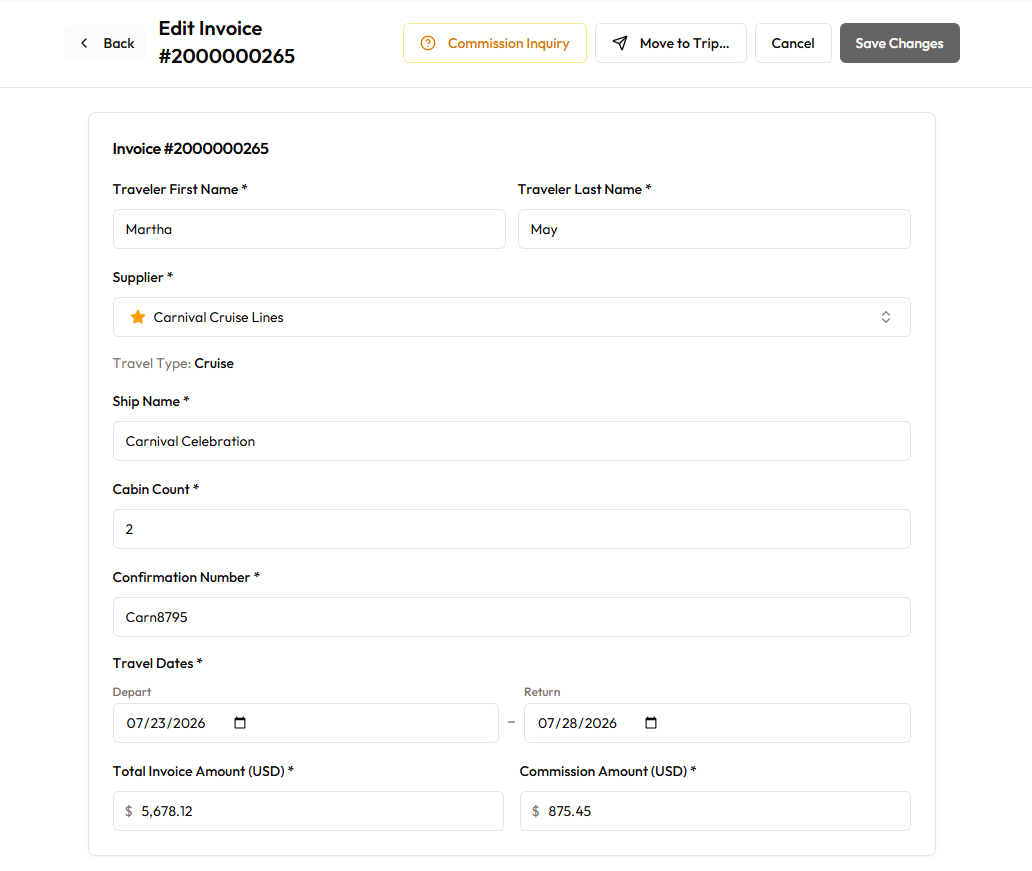Viewport: 1032px width, 871px height.
Task: Click the Back button
Action: point(105,43)
